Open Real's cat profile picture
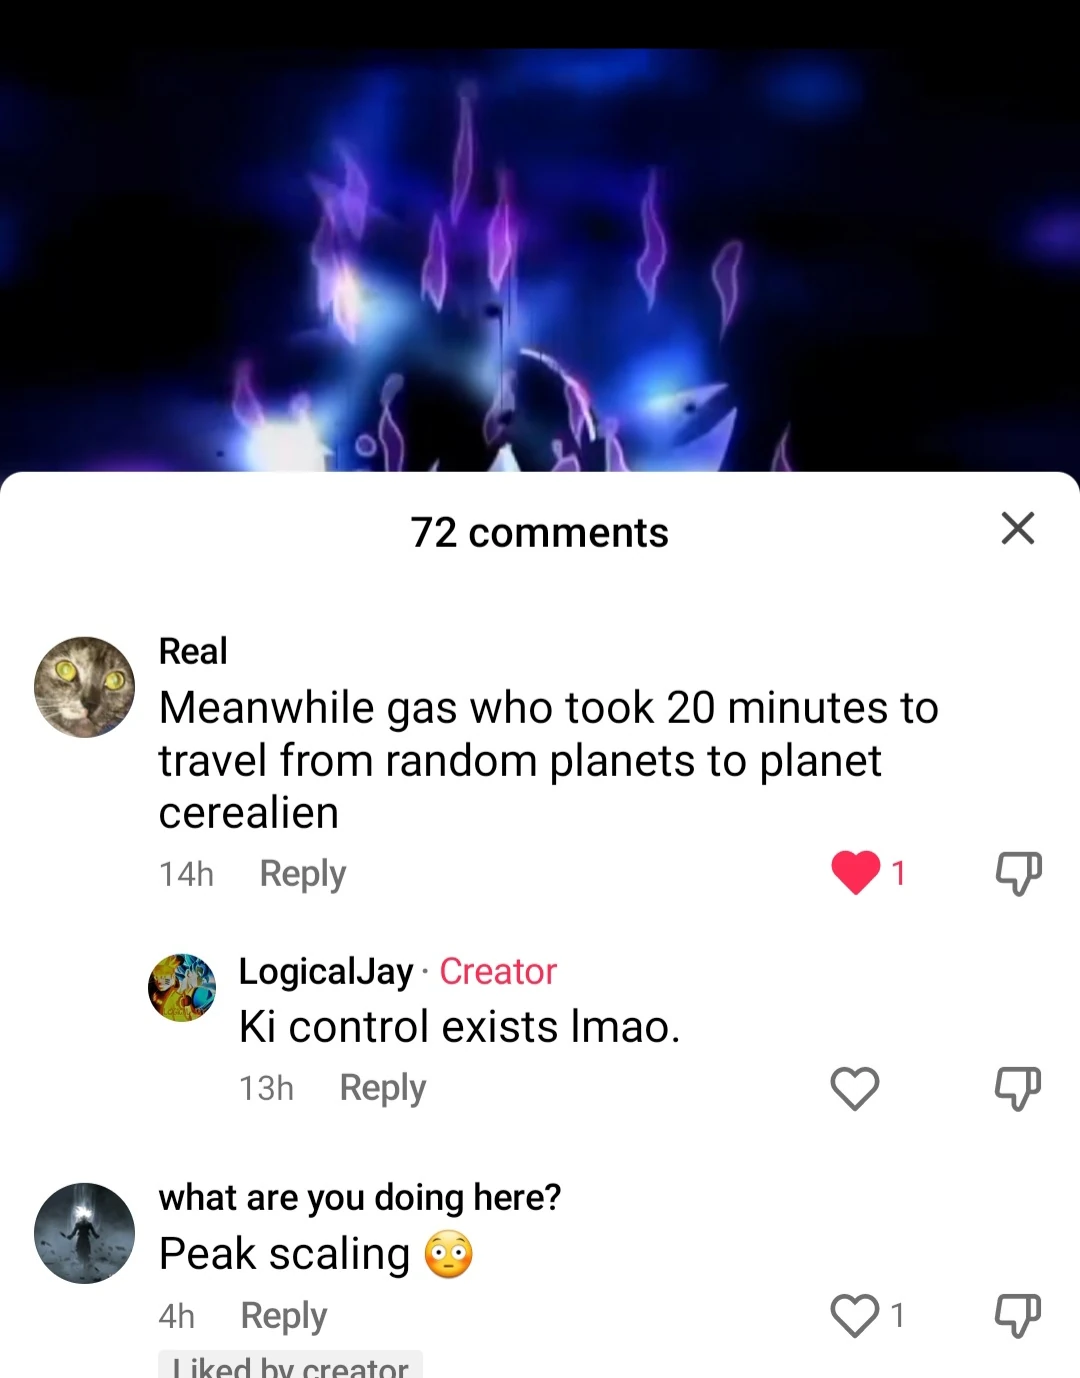Screen dimensions: 1080x1378 click(x=85, y=687)
